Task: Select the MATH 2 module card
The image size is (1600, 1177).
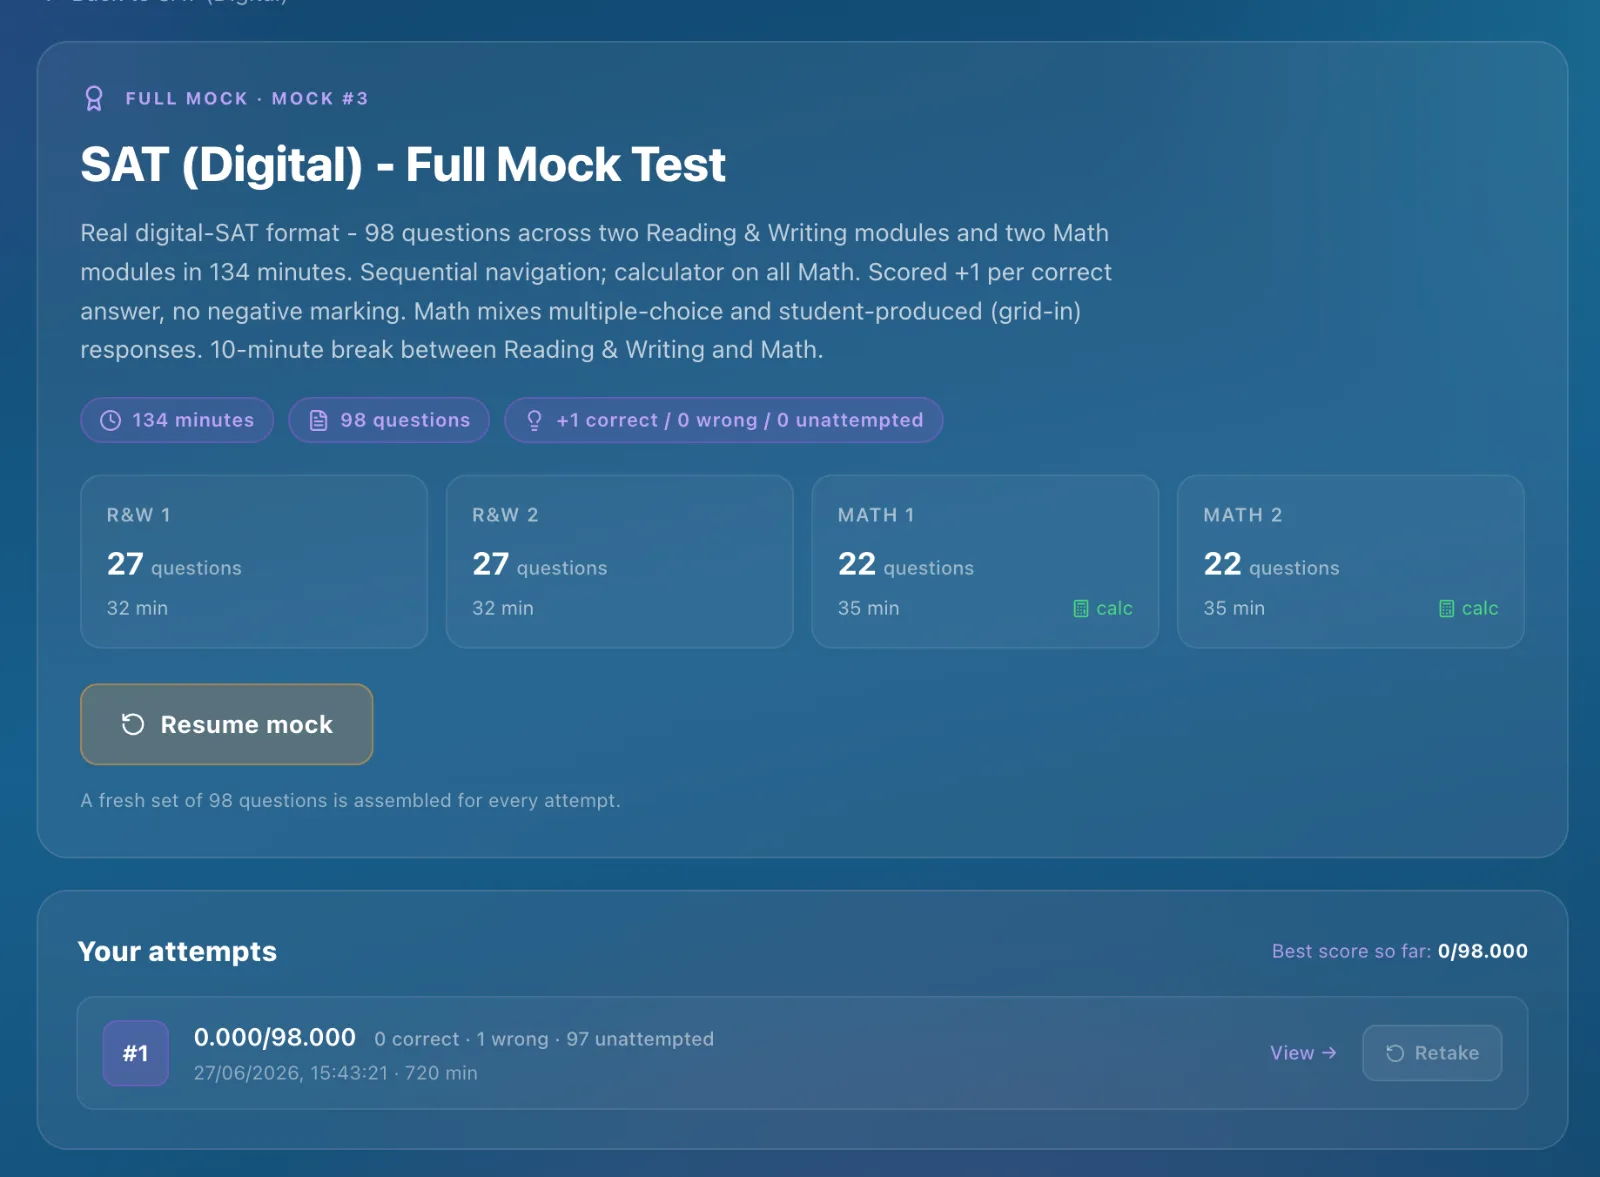Action: [x=1351, y=561]
